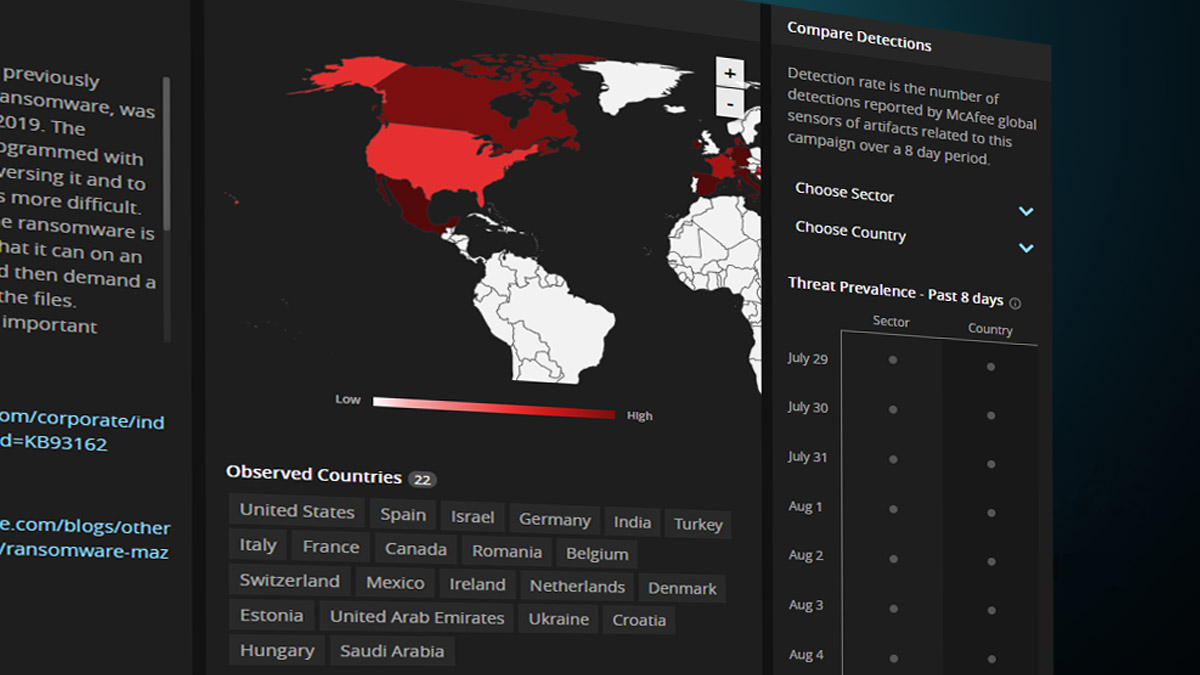This screenshot has height=675, width=1200.
Task: Select the Netherlands country tag
Action: click(577, 586)
